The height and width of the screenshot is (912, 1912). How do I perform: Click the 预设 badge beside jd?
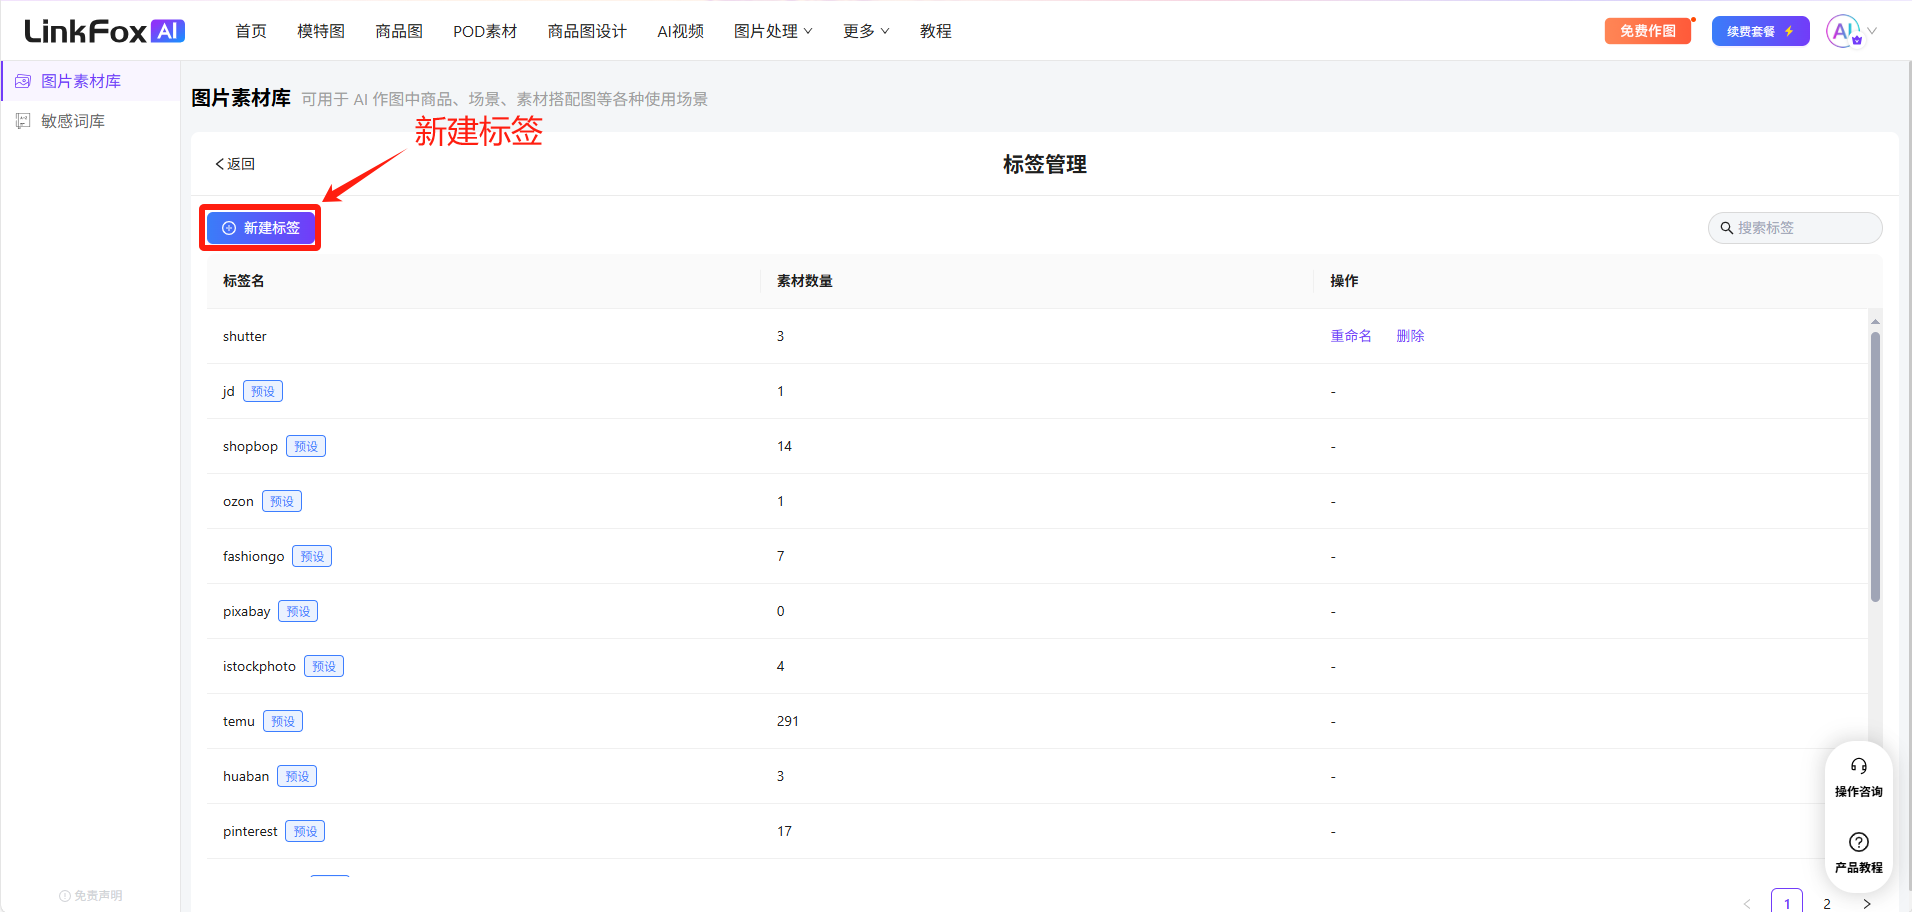point(263,391)
